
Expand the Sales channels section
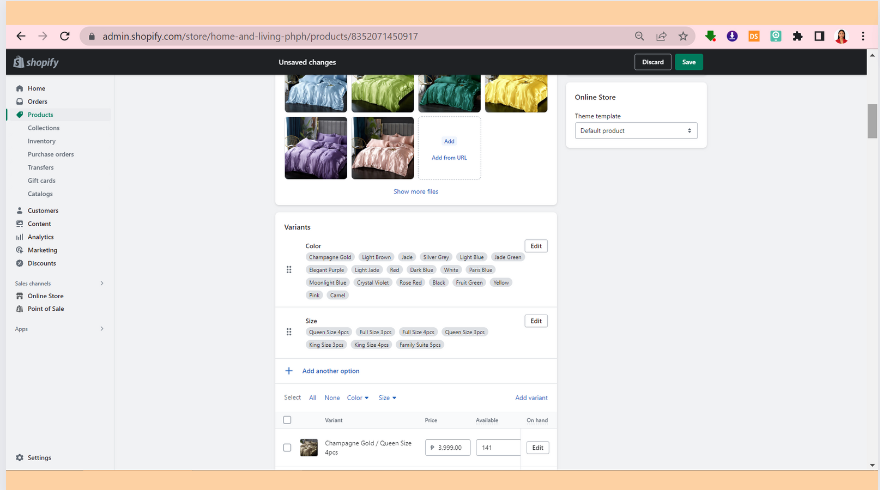(102, 283)
